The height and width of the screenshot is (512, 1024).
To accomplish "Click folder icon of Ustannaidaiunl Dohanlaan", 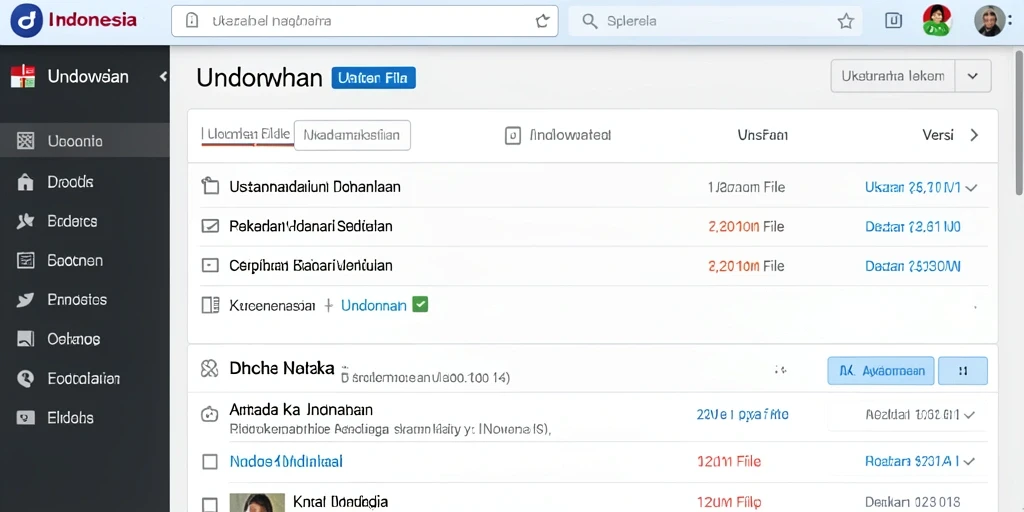I will click(210, 187).
